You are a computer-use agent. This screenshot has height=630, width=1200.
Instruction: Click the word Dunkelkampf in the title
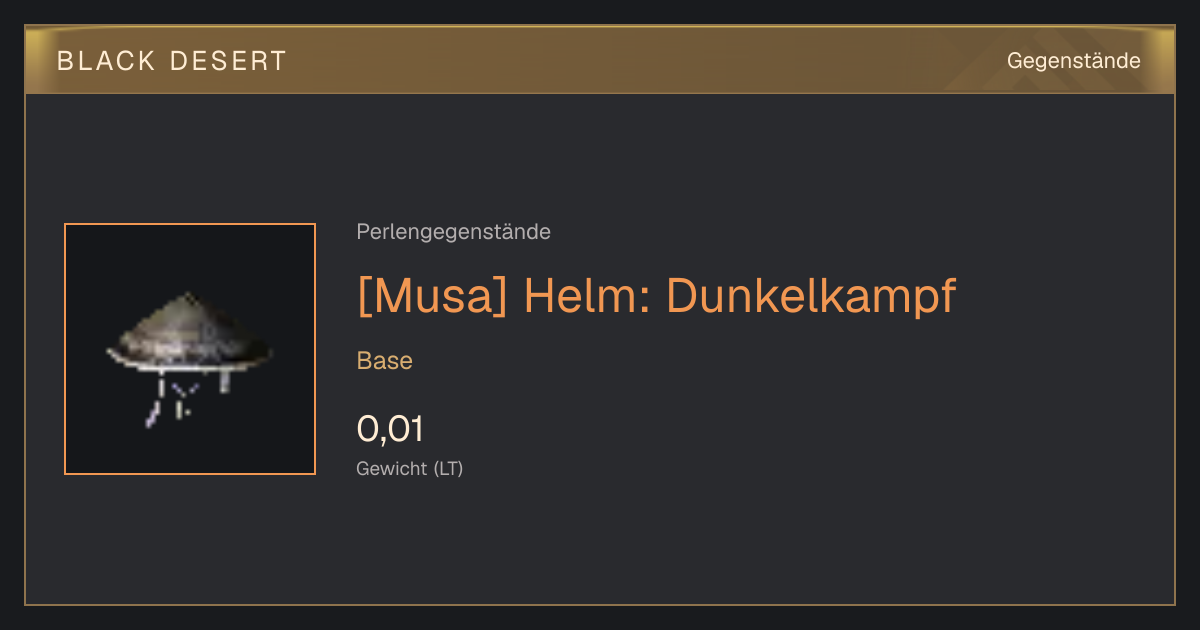[x=811, y=296]
